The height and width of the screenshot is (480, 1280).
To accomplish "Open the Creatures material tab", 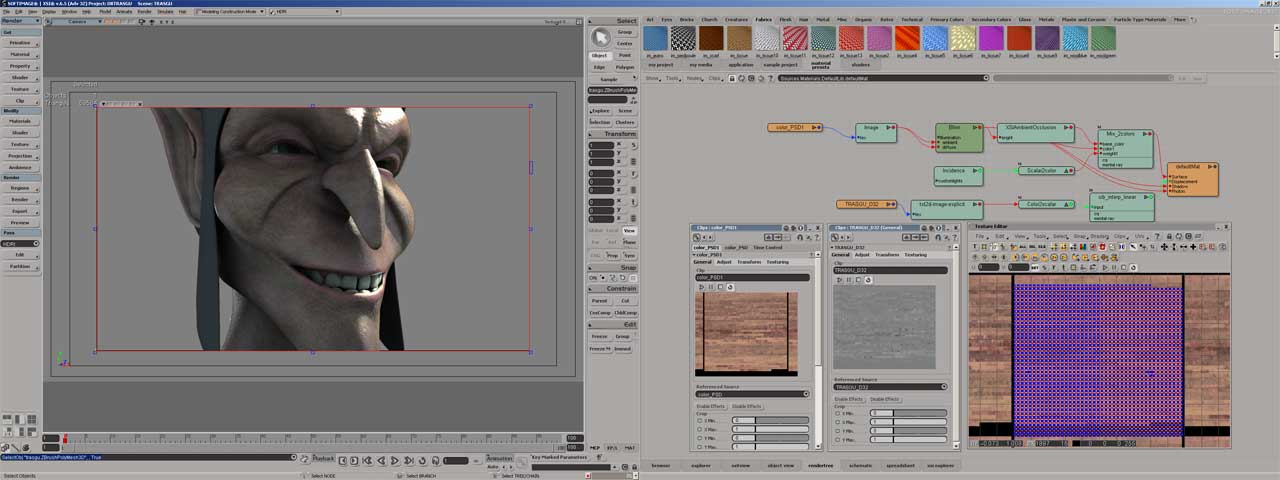I will (x=736, y=19).
